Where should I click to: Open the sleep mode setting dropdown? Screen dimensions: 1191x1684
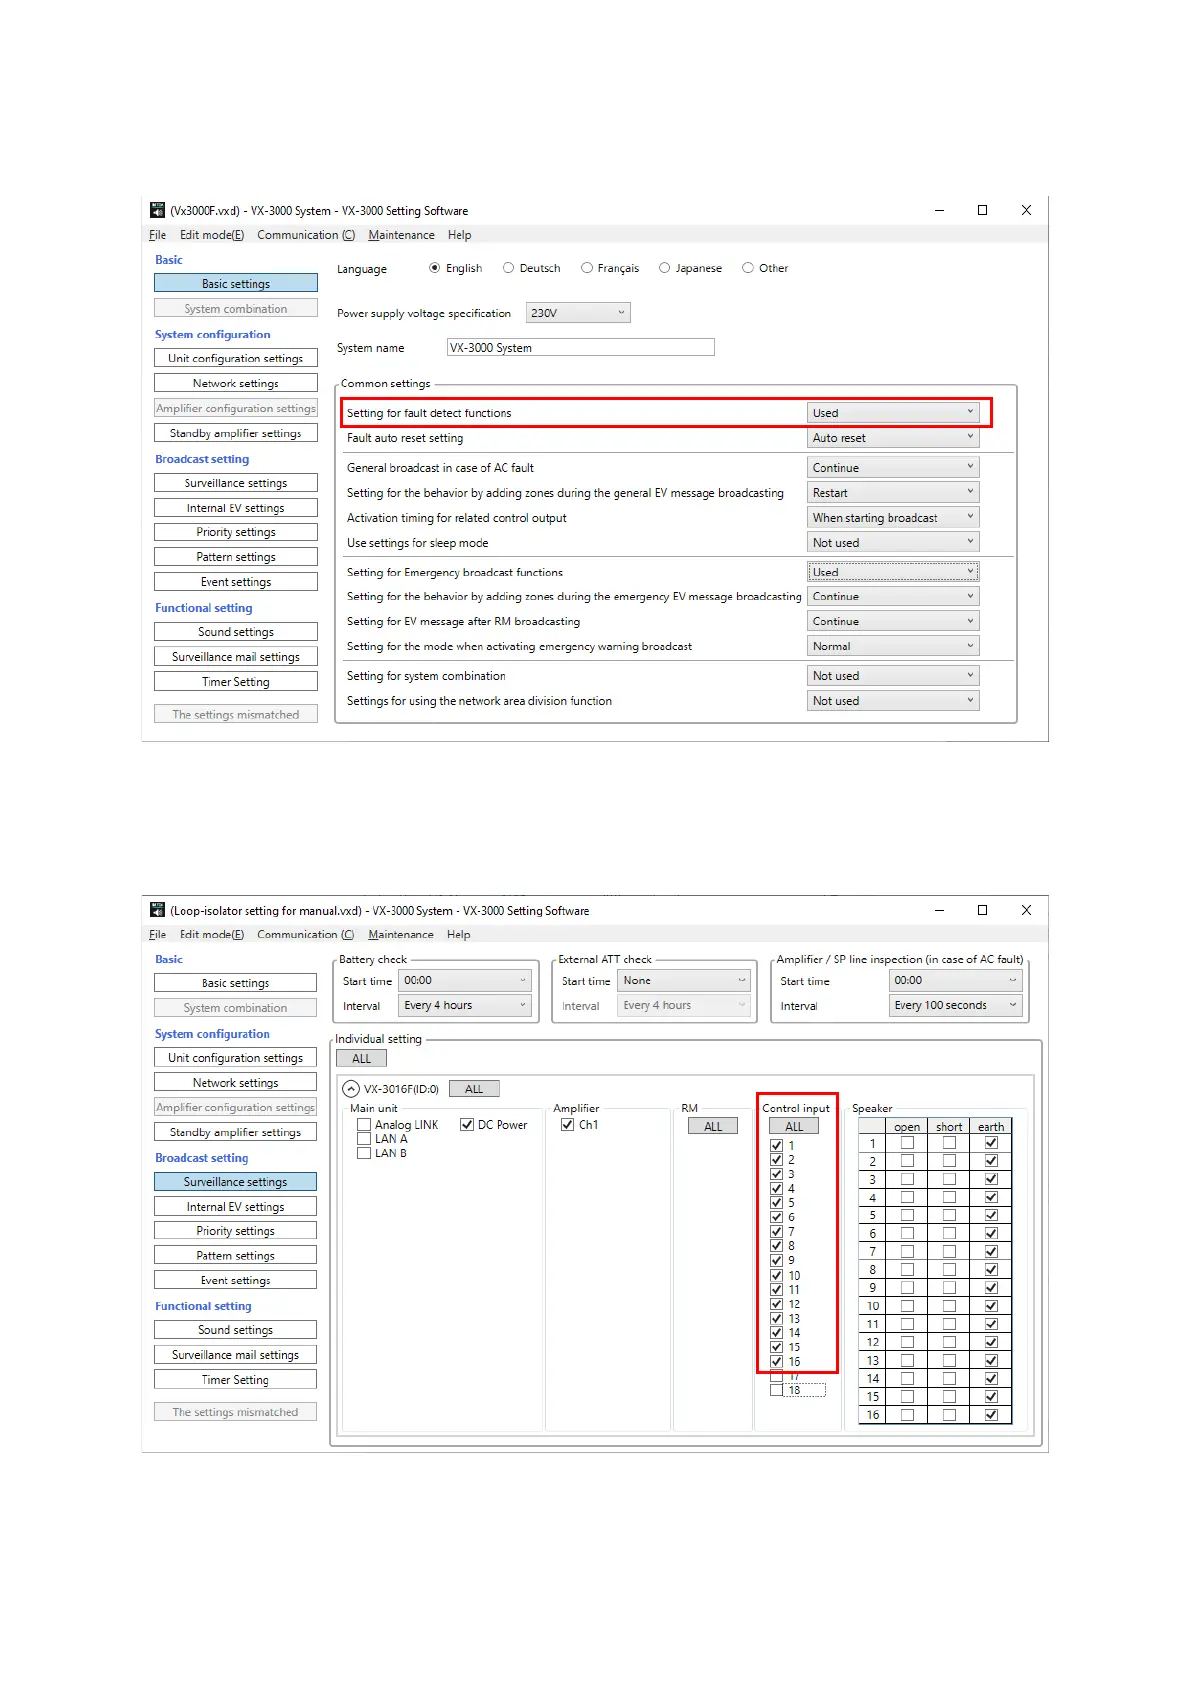click(892, 543)
